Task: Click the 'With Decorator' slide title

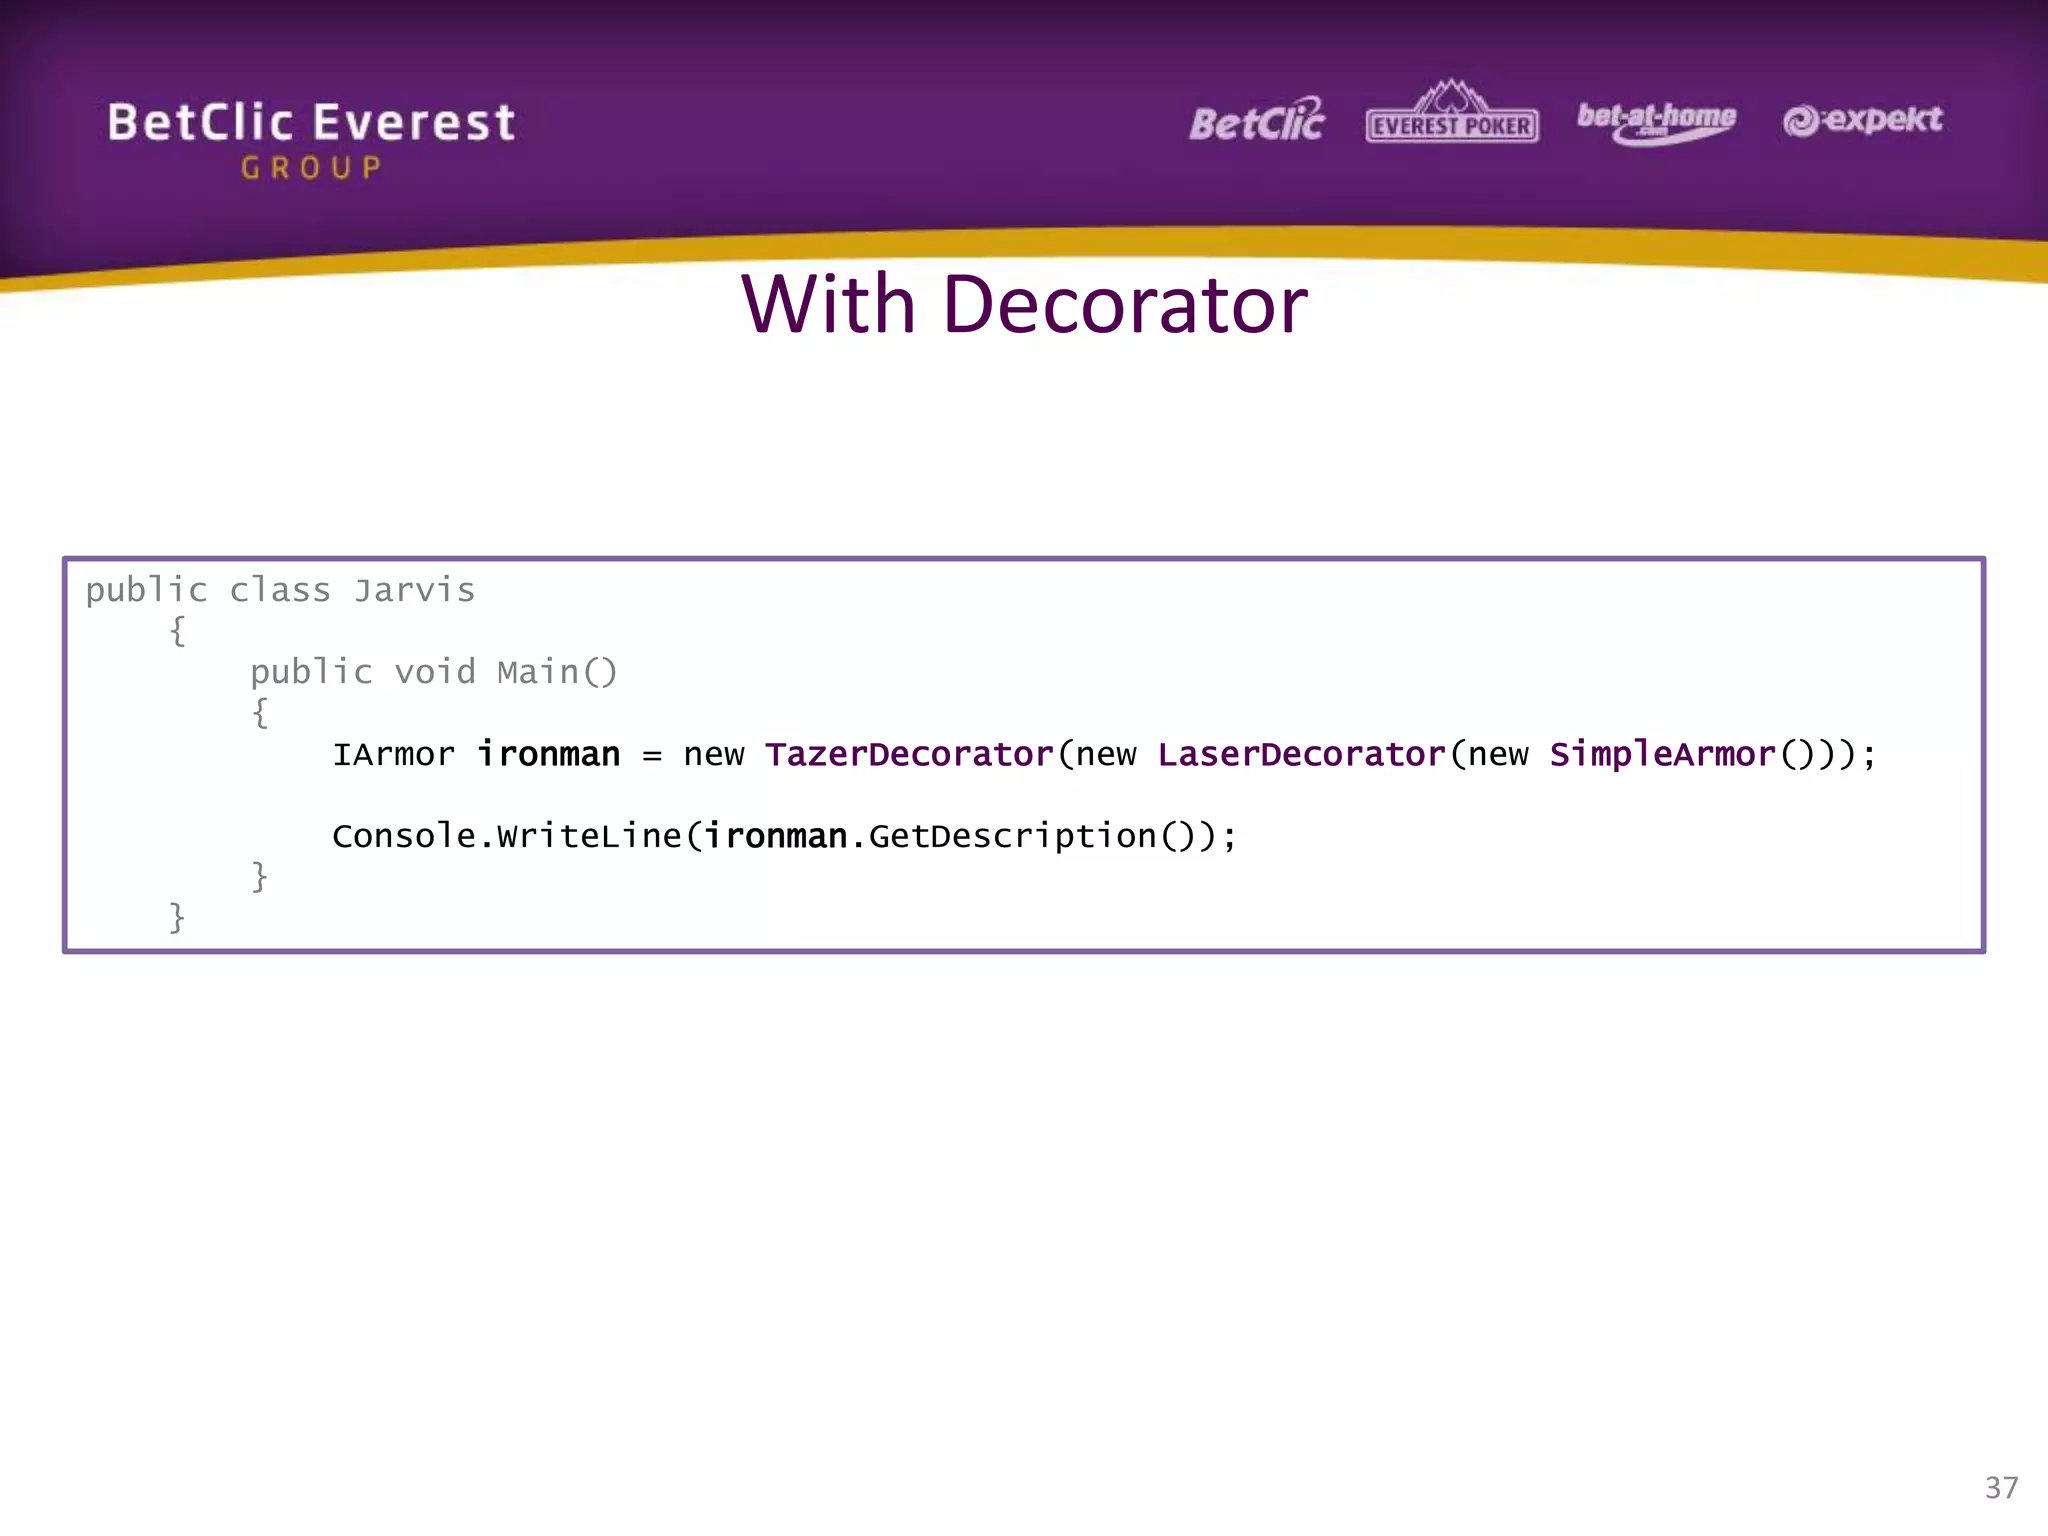Action: (x=1024, y=304)
